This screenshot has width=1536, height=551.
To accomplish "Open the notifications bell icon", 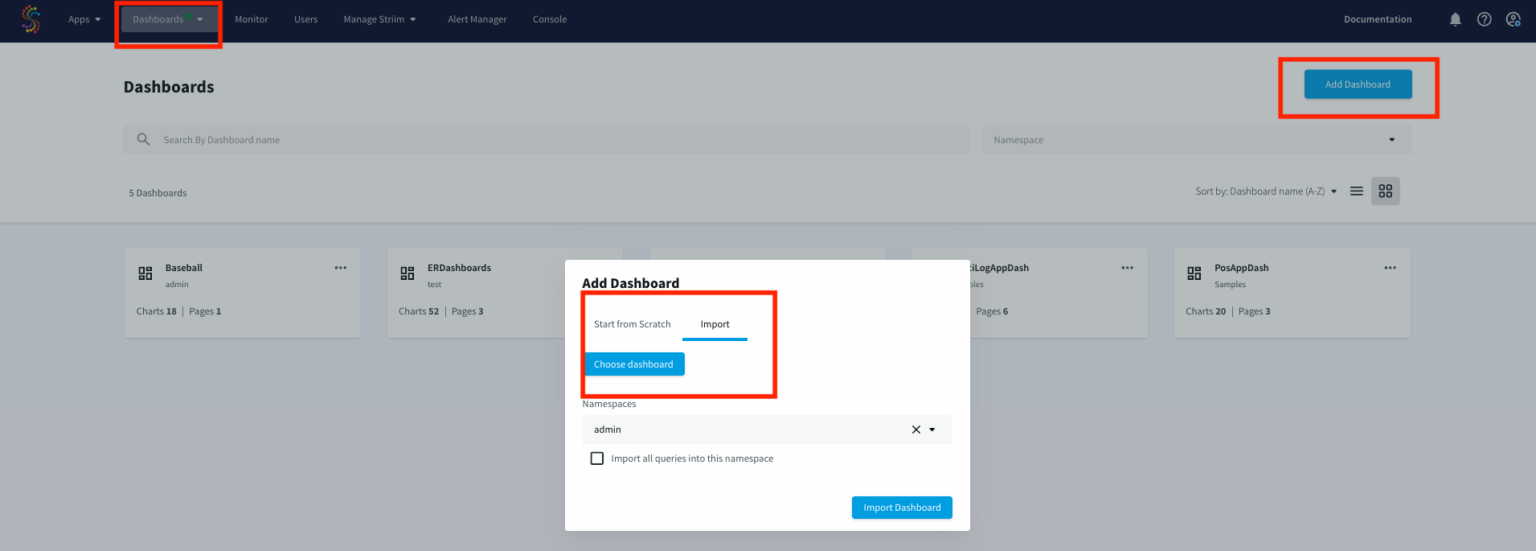I will click(1455, 19).
